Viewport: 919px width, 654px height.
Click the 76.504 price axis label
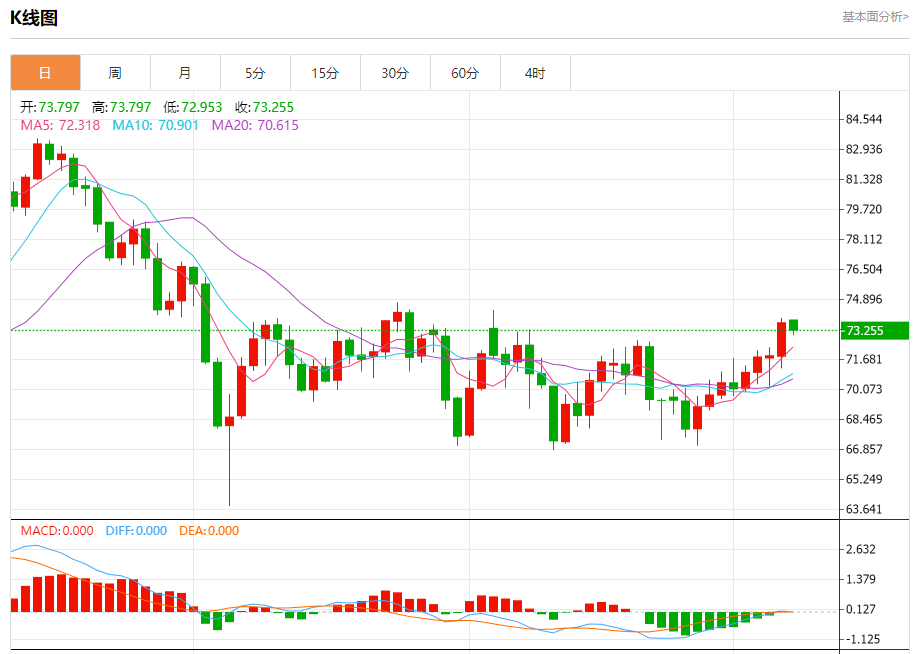tap(864, 269)
